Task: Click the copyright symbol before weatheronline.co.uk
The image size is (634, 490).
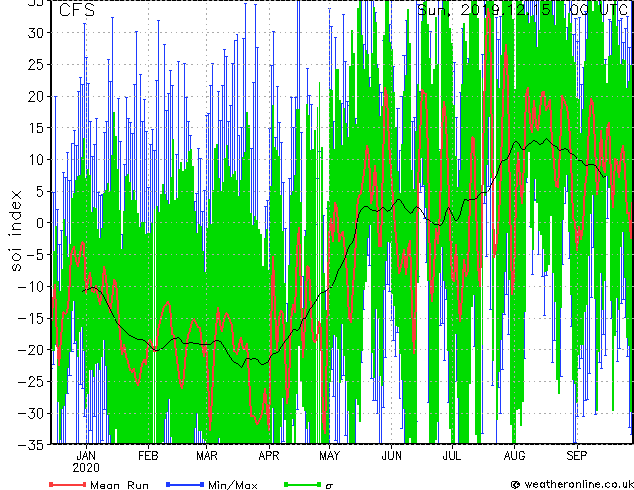Action: coord(515,484)
